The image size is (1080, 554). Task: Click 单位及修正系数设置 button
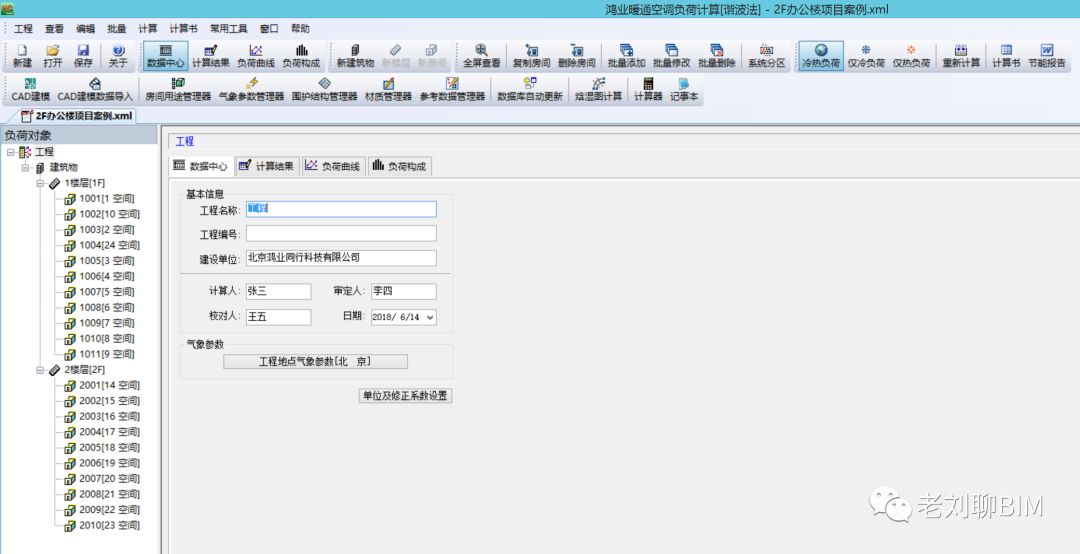click(406, 396)
